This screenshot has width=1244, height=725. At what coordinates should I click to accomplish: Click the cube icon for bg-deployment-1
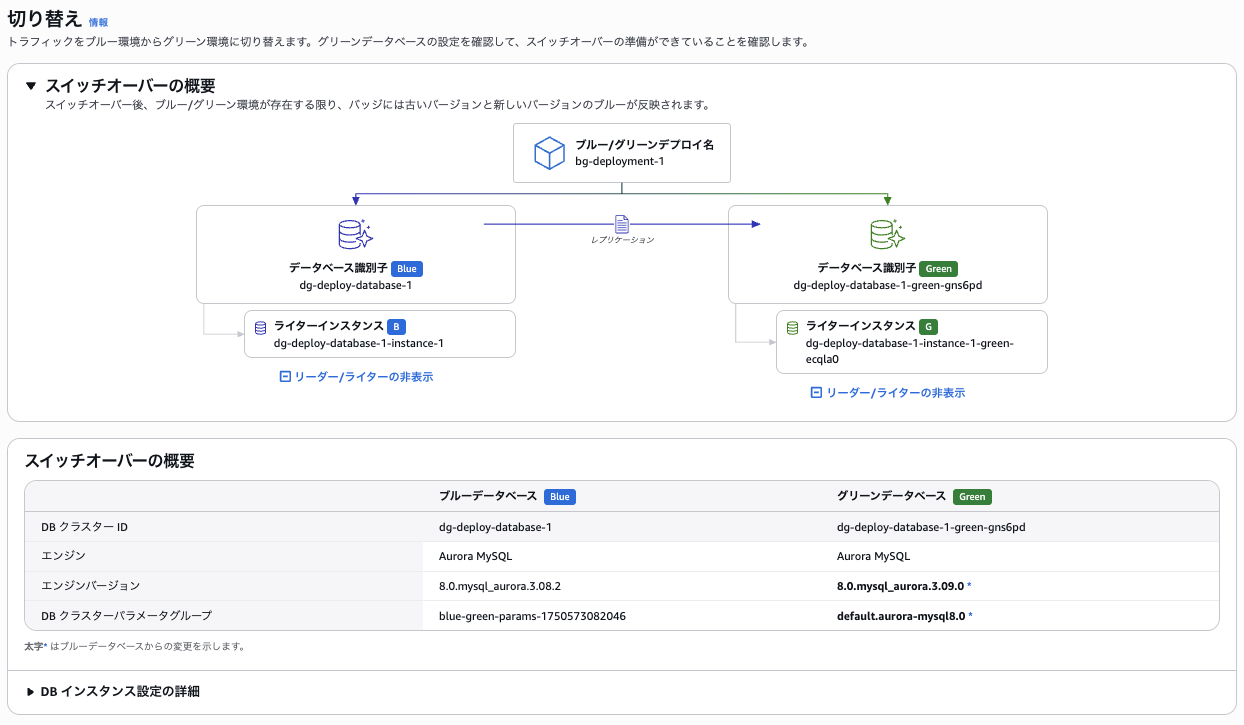(549, 153)
